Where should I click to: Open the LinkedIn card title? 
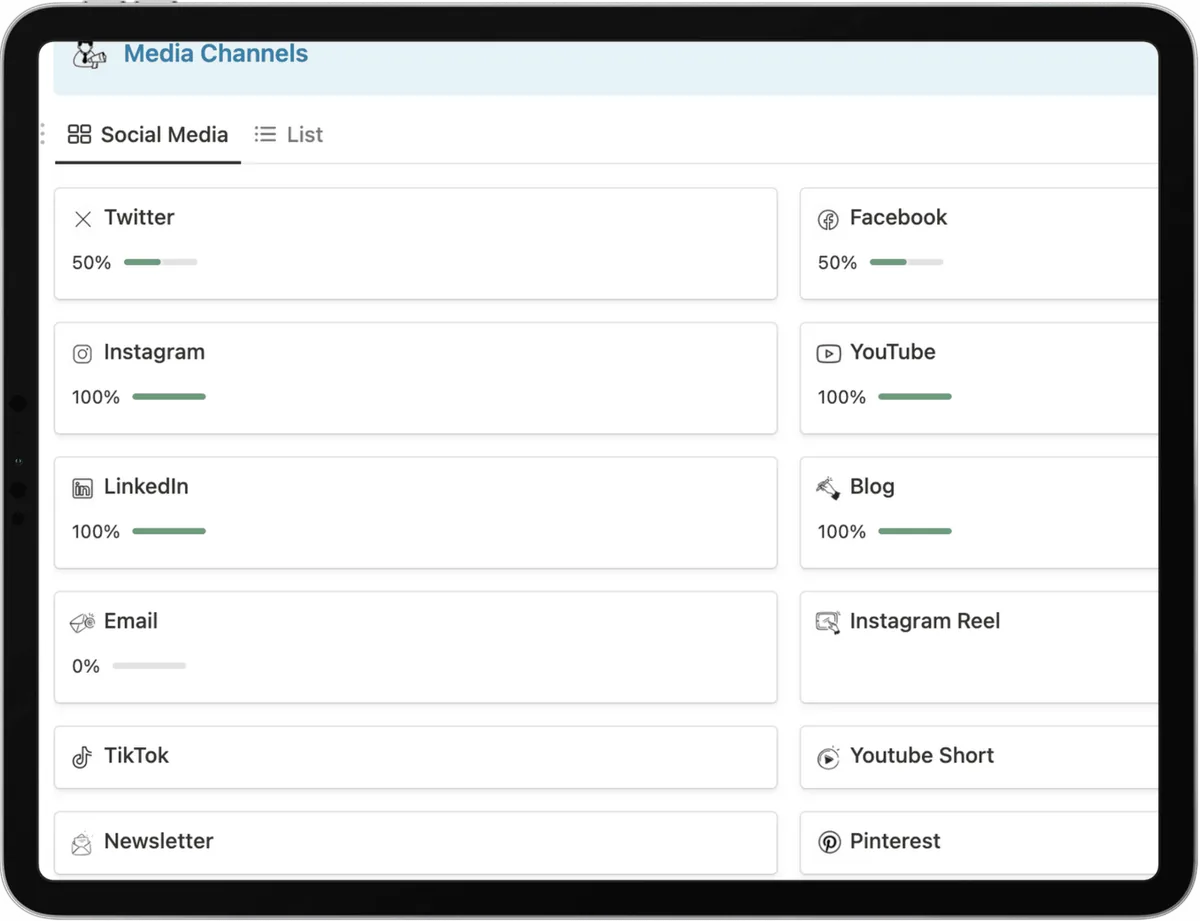(x=146, y=486)
